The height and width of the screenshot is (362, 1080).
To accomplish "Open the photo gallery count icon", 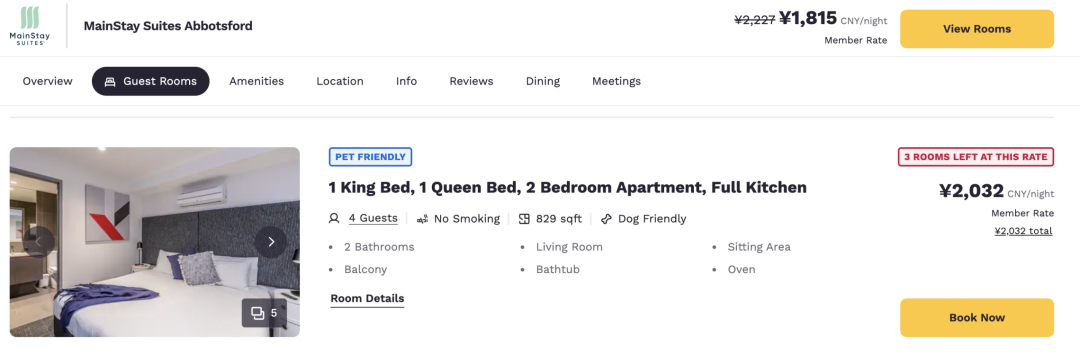I will tap(264, 313).
